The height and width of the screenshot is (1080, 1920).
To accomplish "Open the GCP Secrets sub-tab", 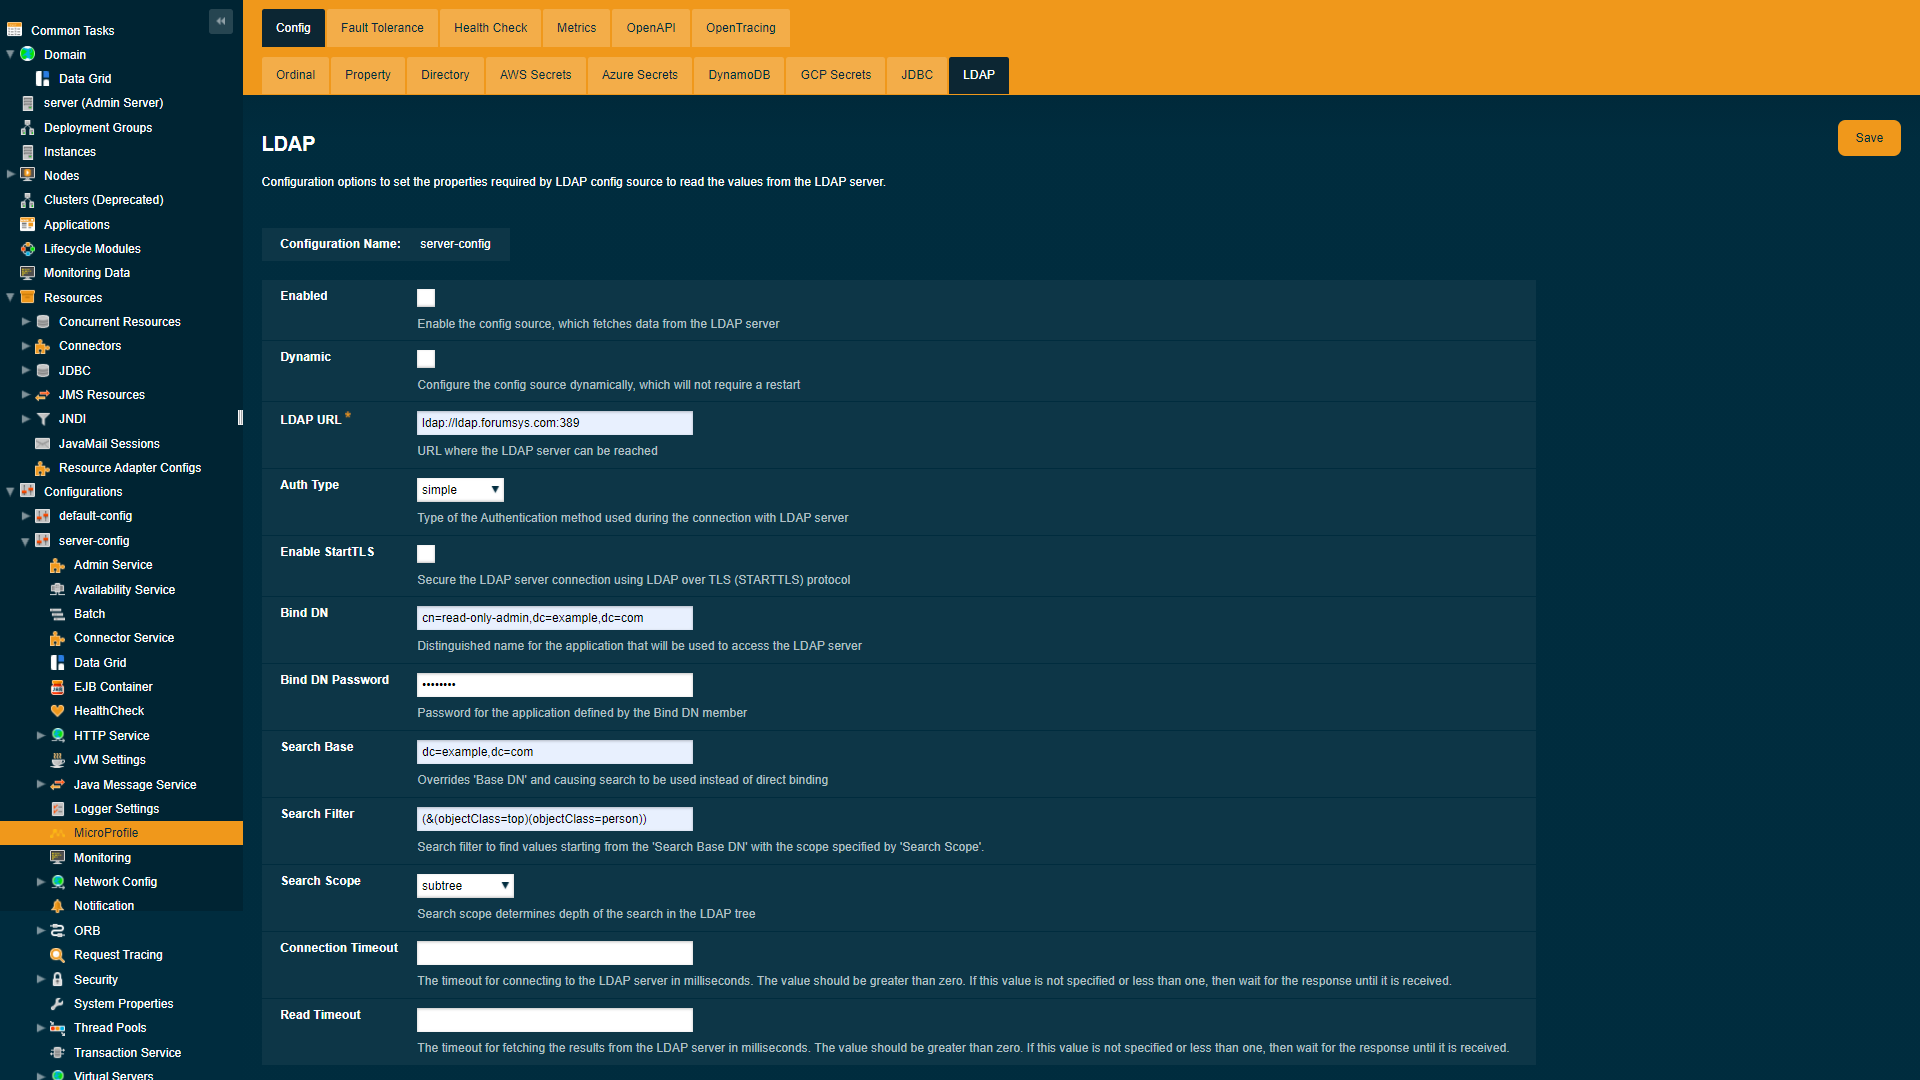I will [x=835, y=75].
